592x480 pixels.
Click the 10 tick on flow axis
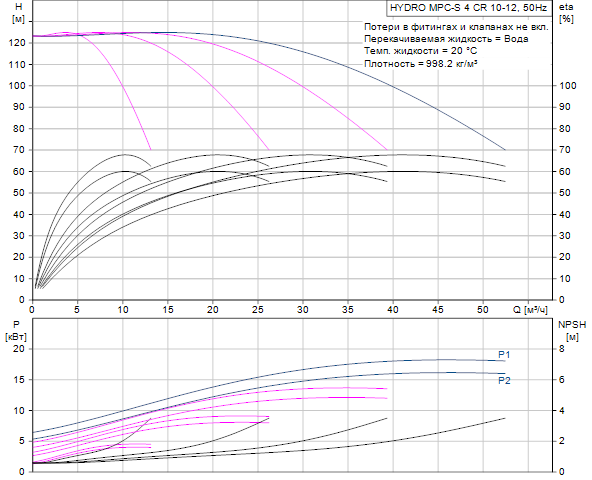click(x=123, y=310)
